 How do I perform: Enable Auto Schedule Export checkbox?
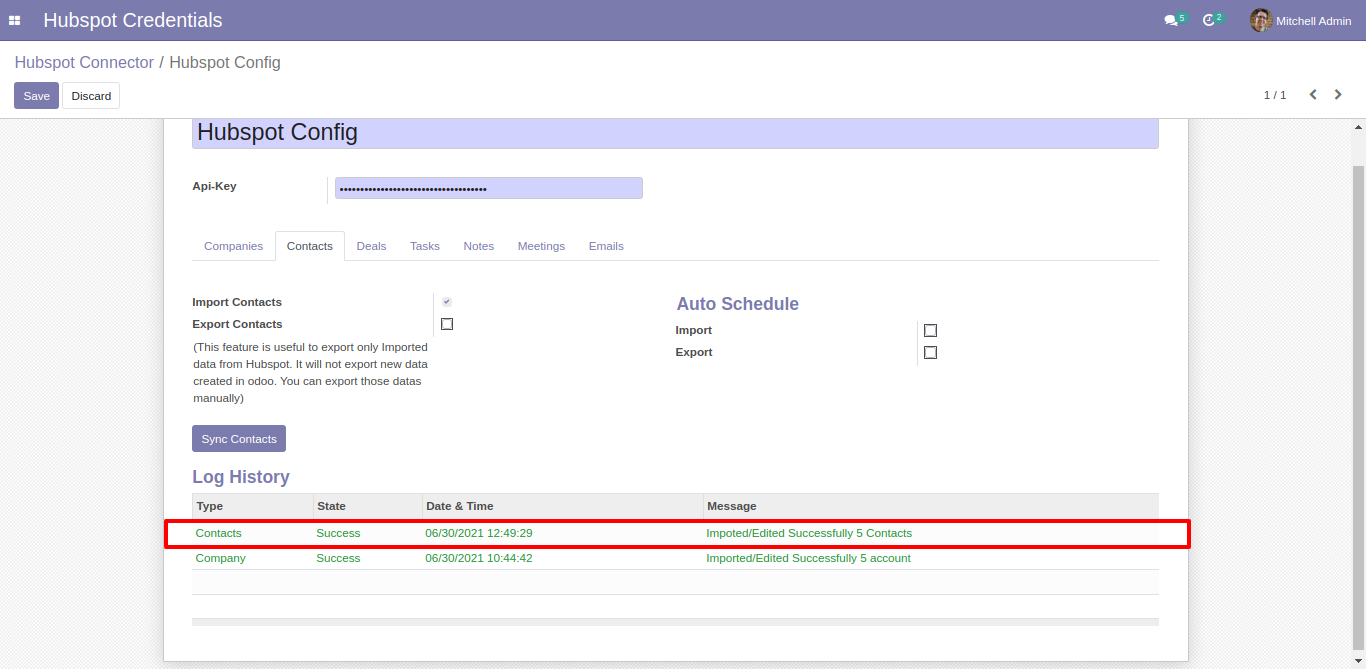tap(930, 352)
